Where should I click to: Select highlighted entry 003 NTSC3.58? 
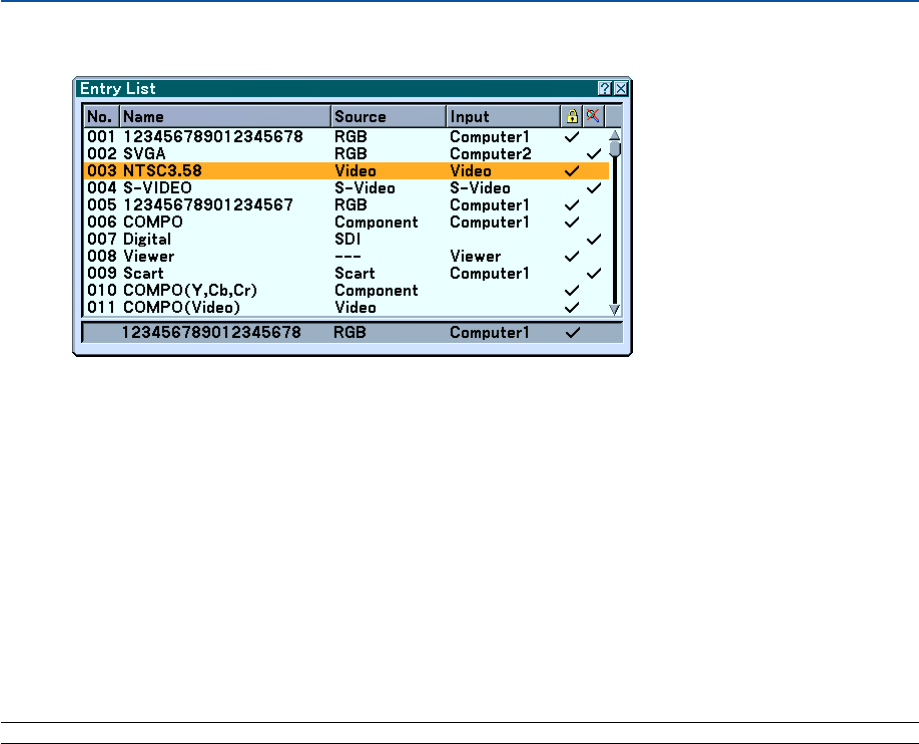(346, 171)
